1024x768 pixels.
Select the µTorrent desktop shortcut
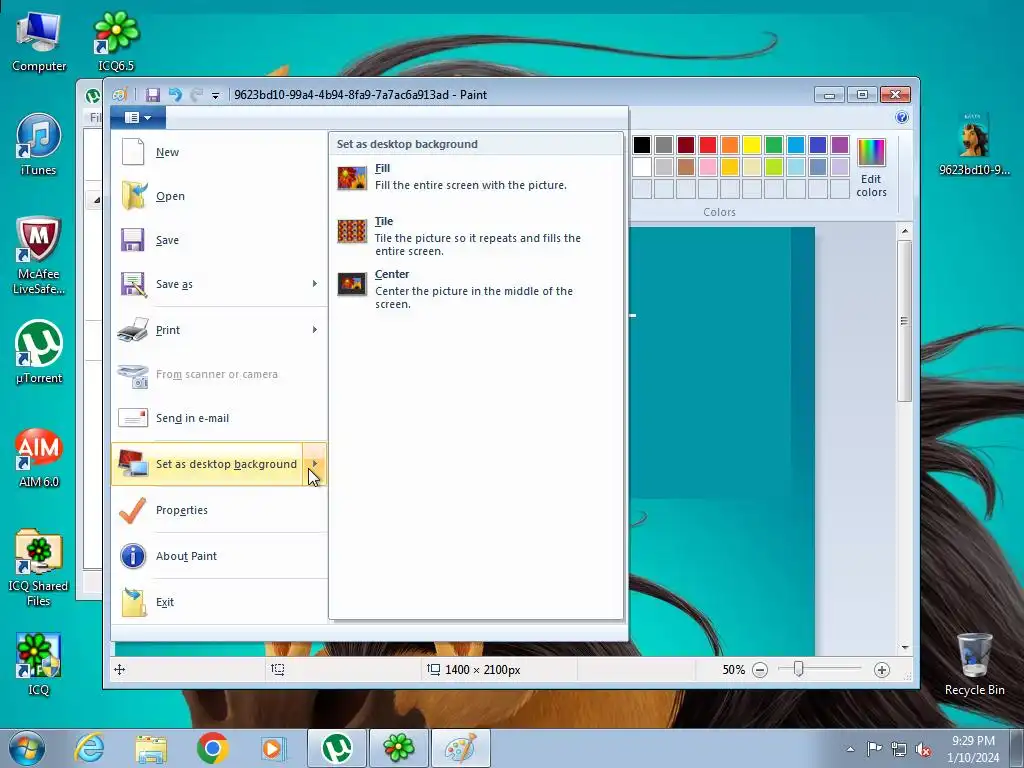point(39,353)
